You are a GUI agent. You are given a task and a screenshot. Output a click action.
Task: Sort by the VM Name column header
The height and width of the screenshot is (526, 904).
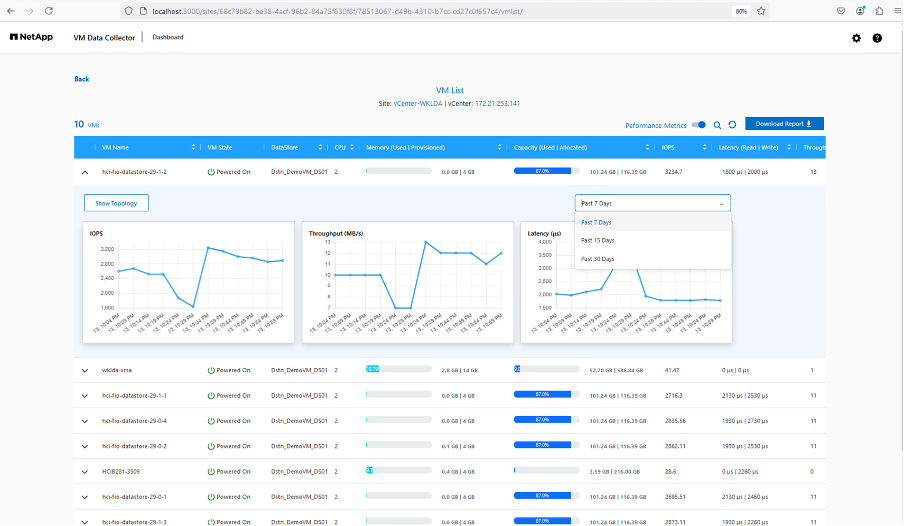pyautogui.click(x=115, y=147)
